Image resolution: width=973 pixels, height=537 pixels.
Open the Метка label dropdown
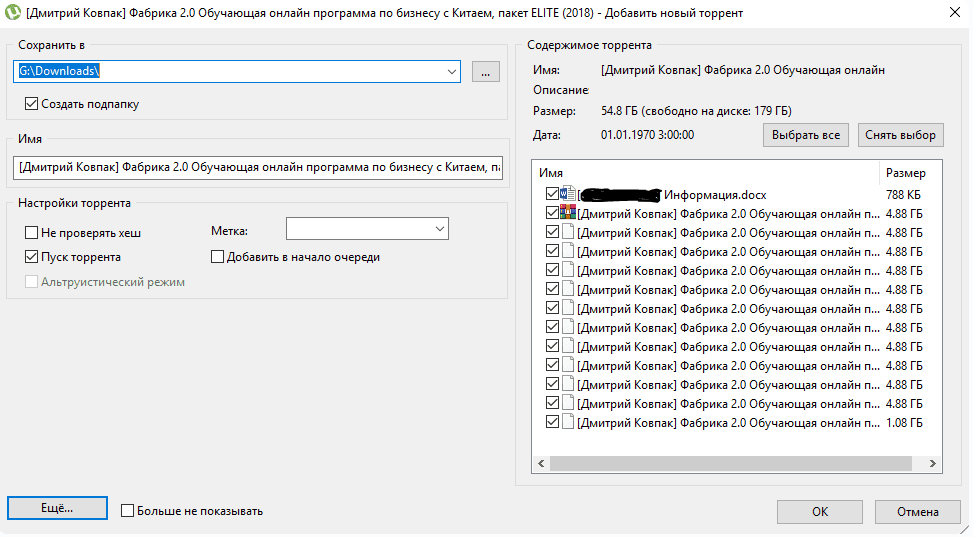click(x=439, y=230)
